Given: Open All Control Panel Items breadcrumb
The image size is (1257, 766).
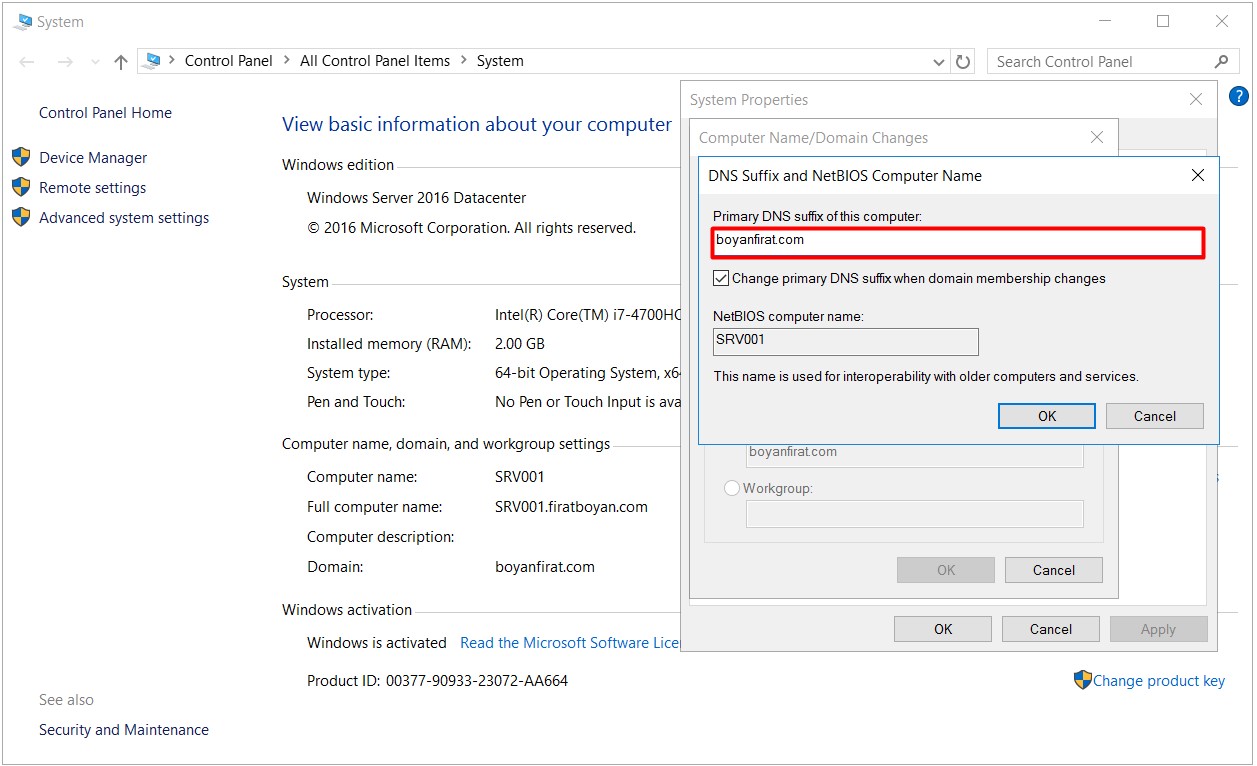Looking at the screenshot, I should point(375,61).
